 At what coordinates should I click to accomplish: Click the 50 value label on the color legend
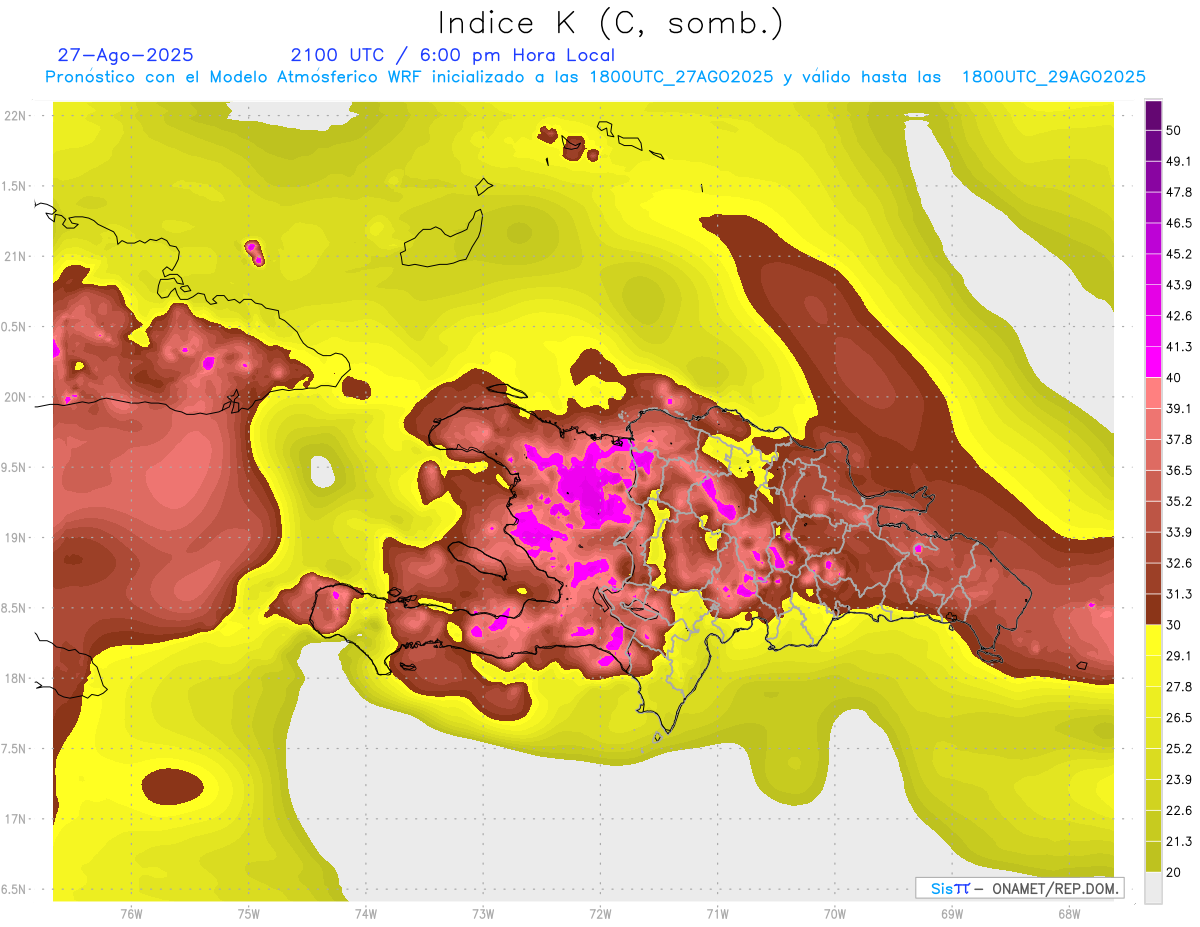tap(1175, 131)
